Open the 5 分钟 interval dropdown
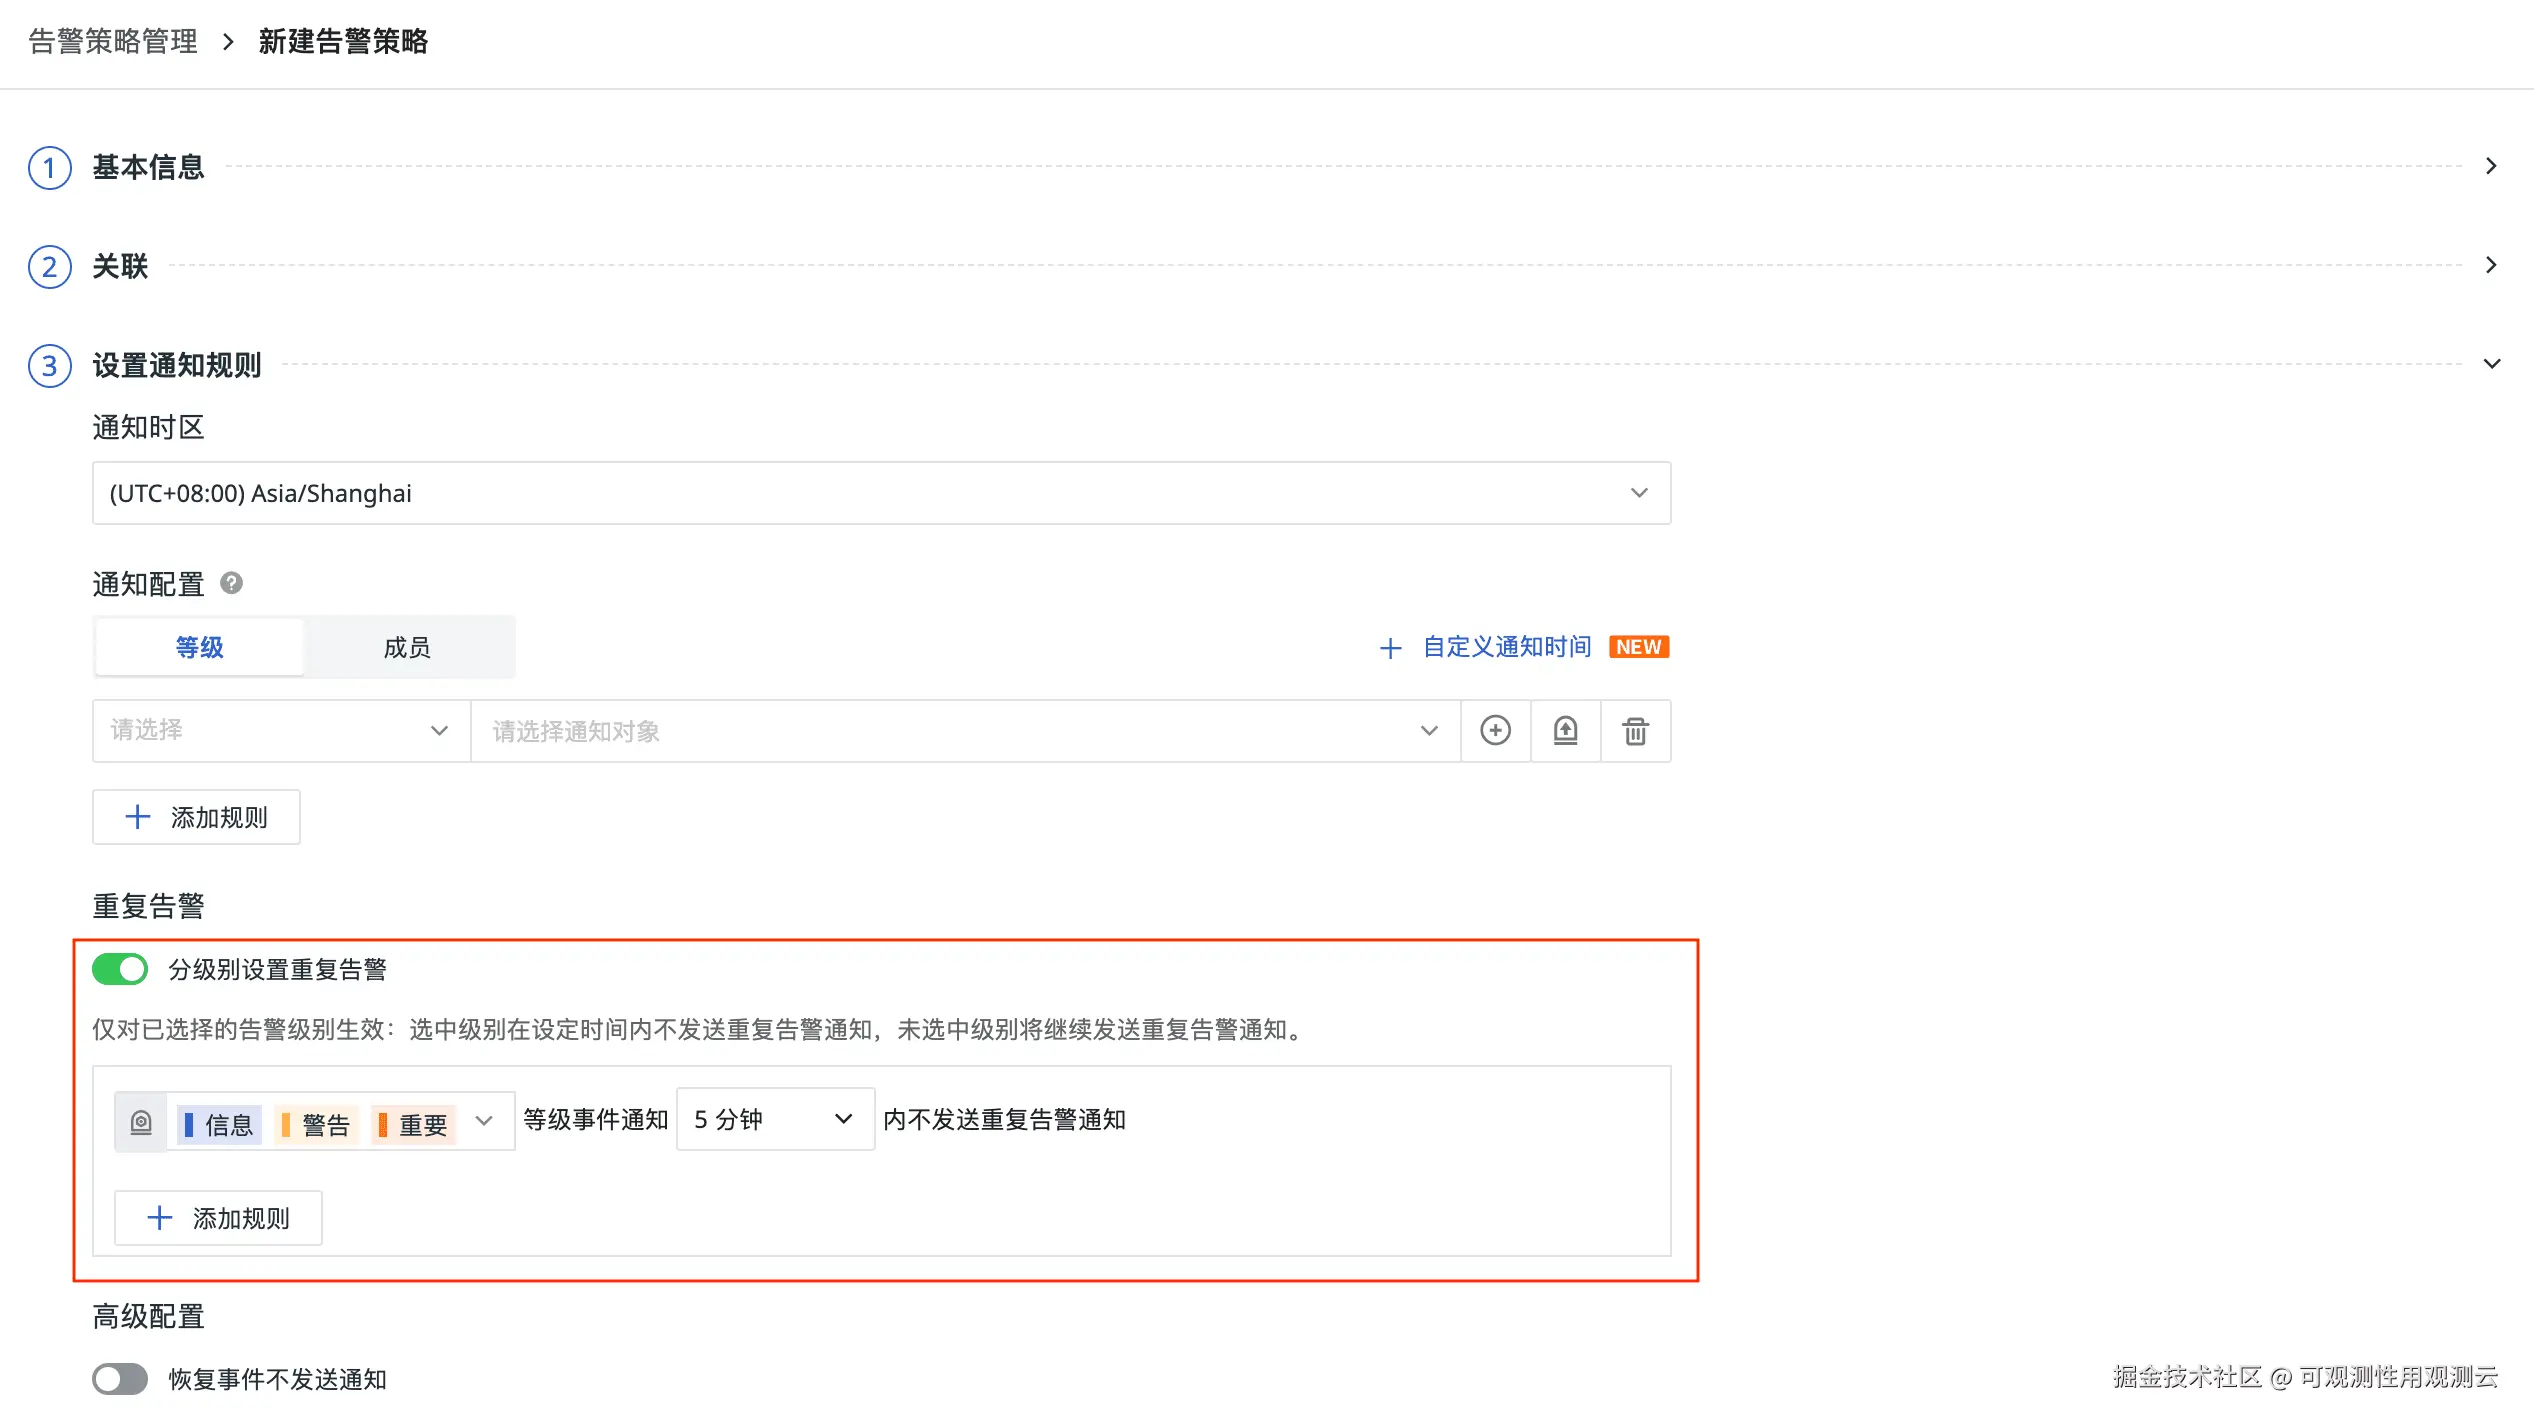The width and height of the screenshot is (2534, 1426). click(x=774, y=1119)
